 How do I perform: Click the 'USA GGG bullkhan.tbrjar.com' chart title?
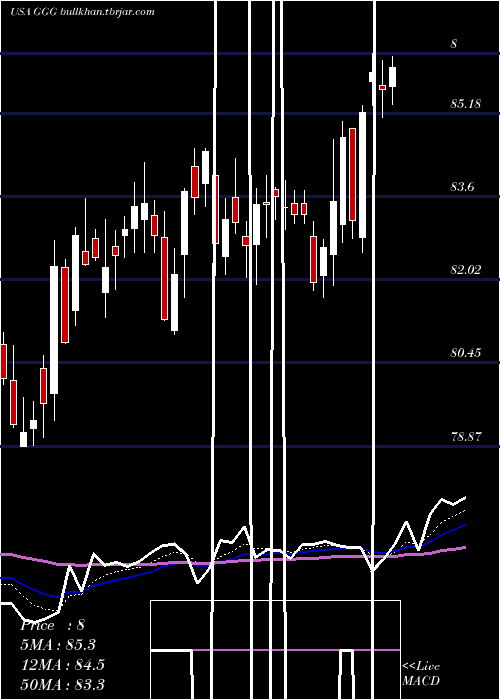(83, 12)
